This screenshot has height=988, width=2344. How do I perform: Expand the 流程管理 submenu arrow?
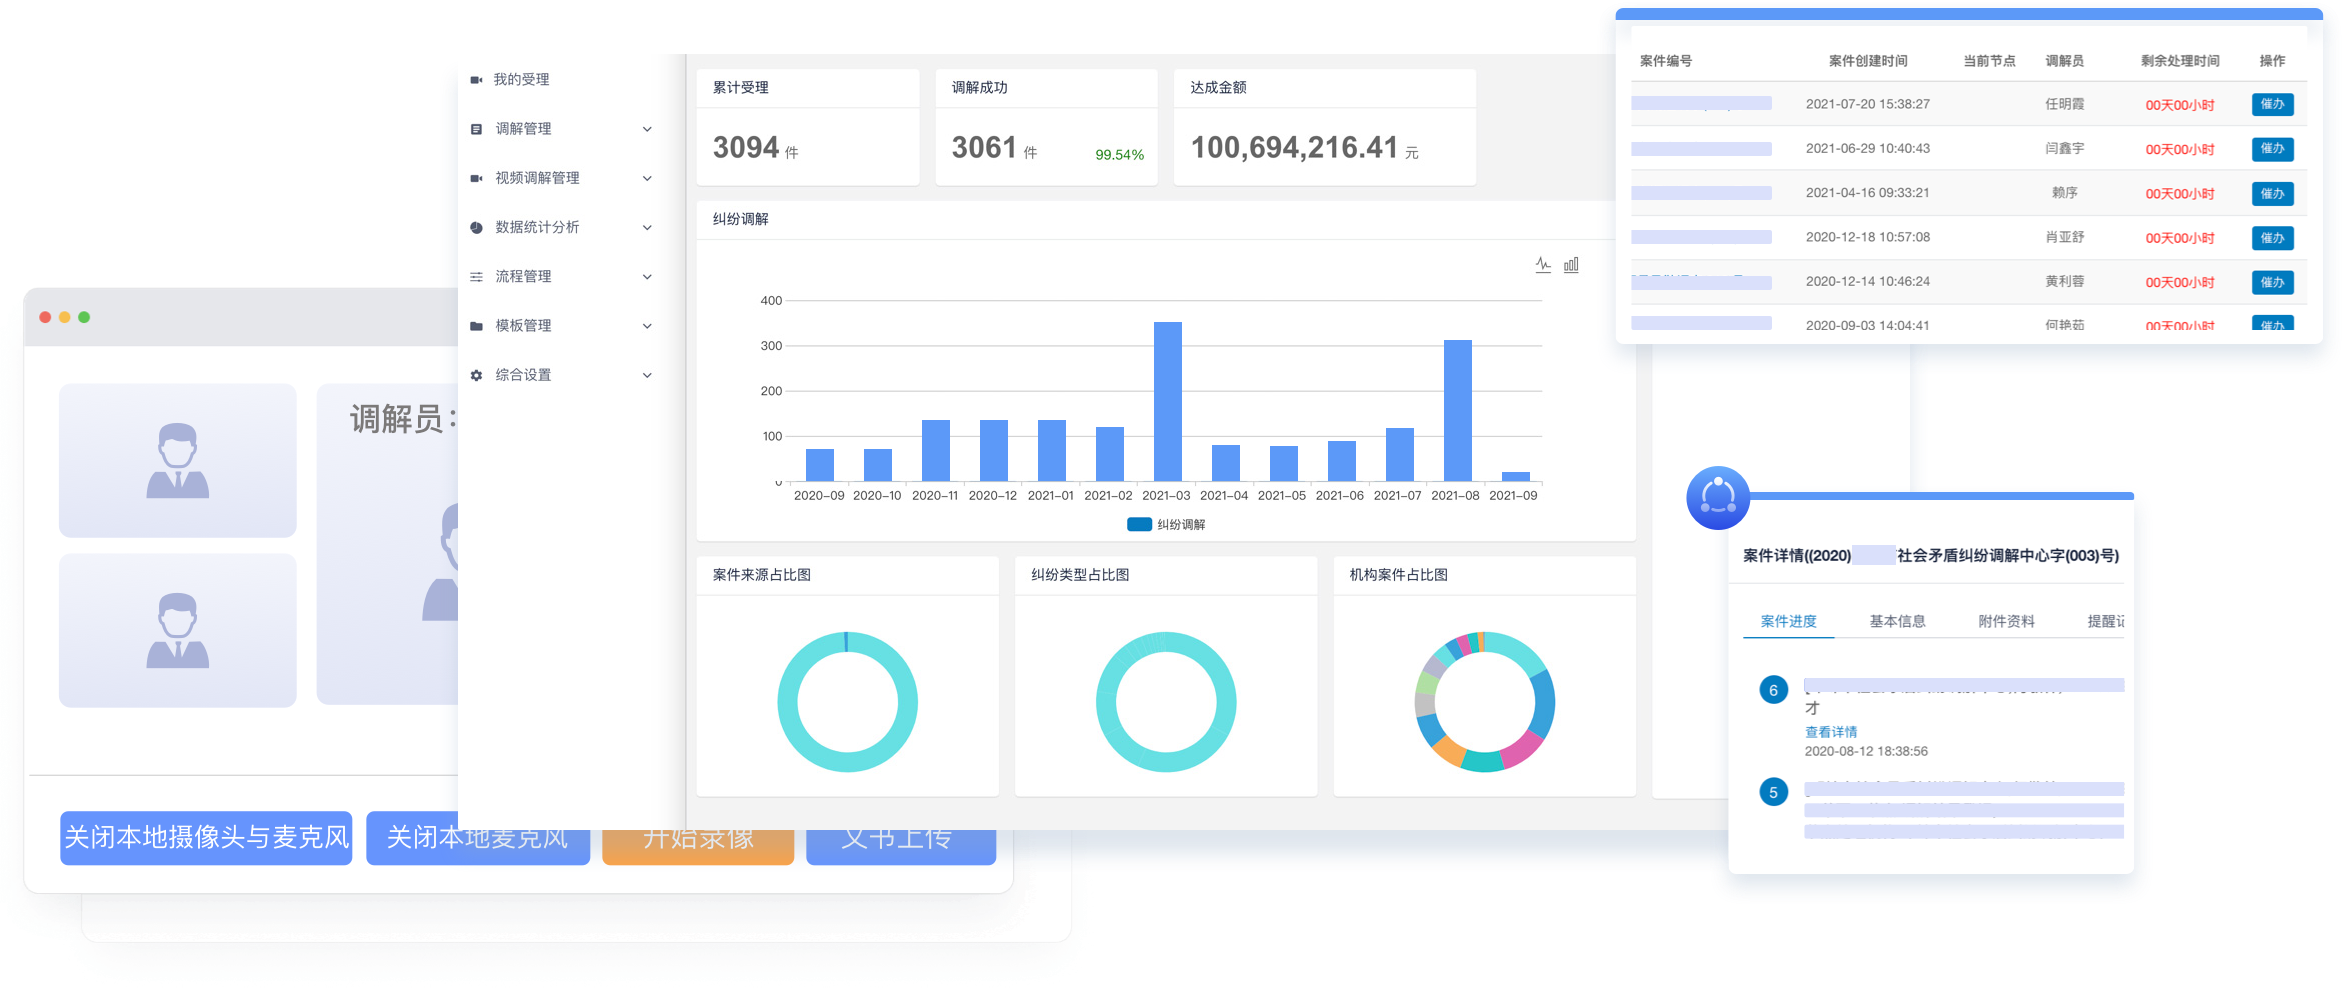647,277
